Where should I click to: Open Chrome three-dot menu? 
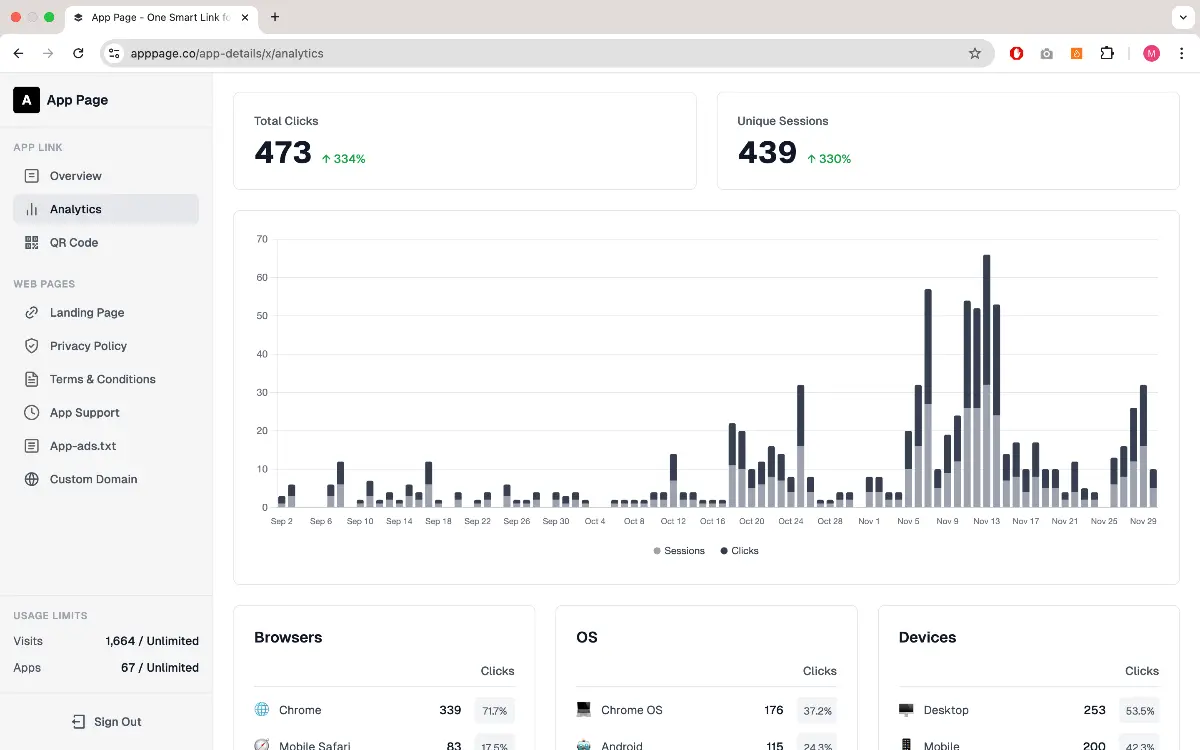1182,54
